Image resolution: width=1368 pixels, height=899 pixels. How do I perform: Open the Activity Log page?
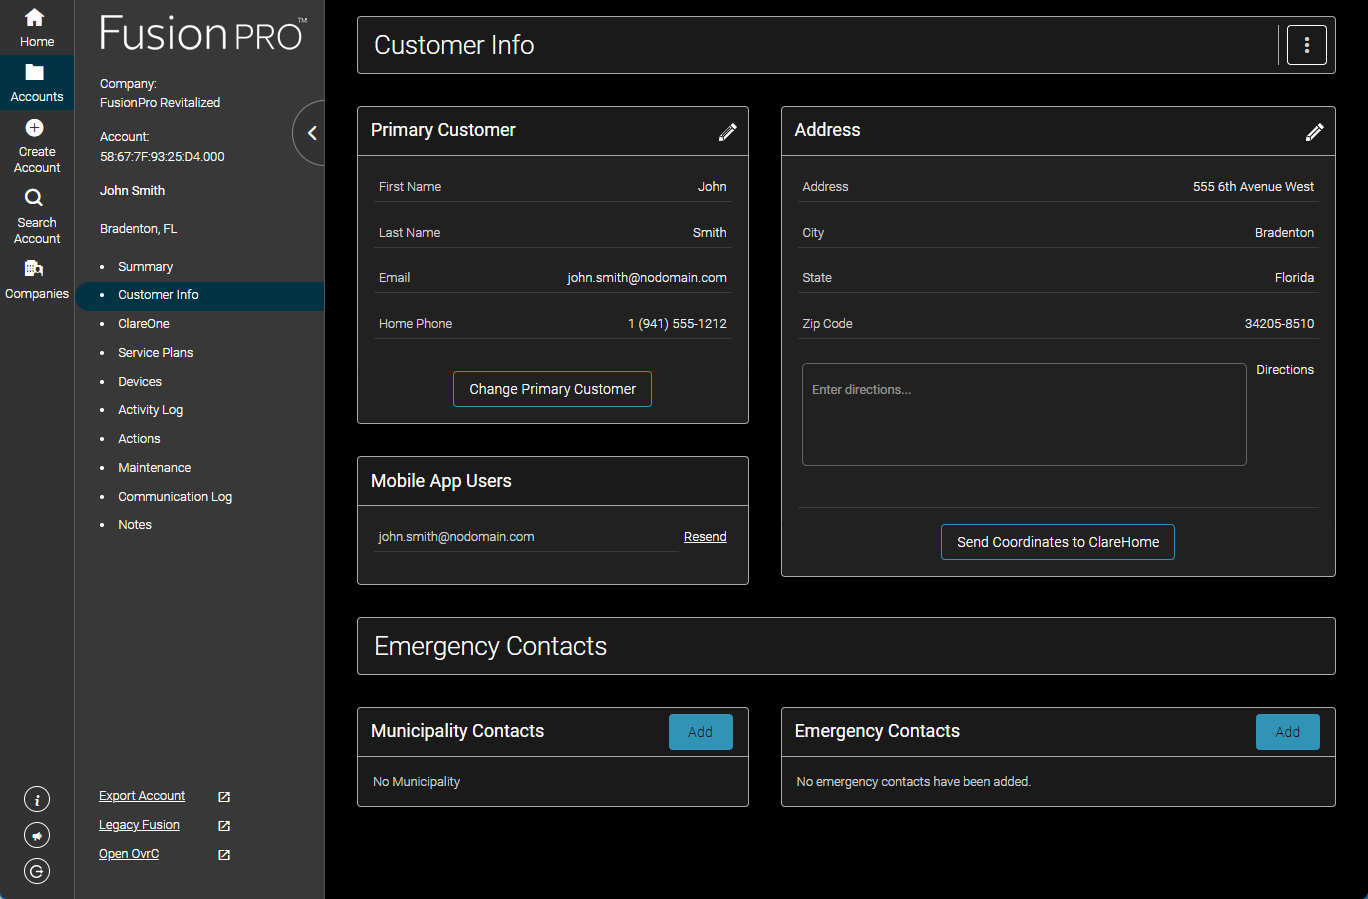pos(150,409)
